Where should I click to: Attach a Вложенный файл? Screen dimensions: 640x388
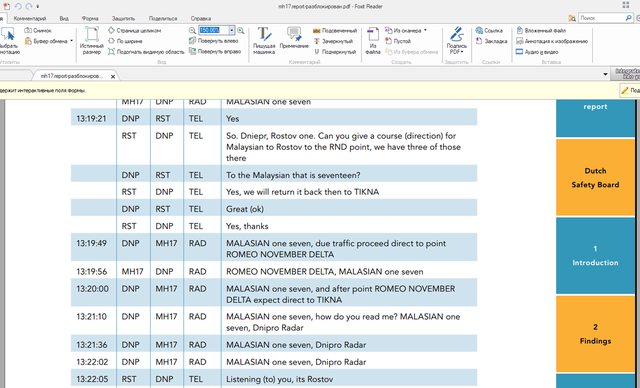click(541, 31)
